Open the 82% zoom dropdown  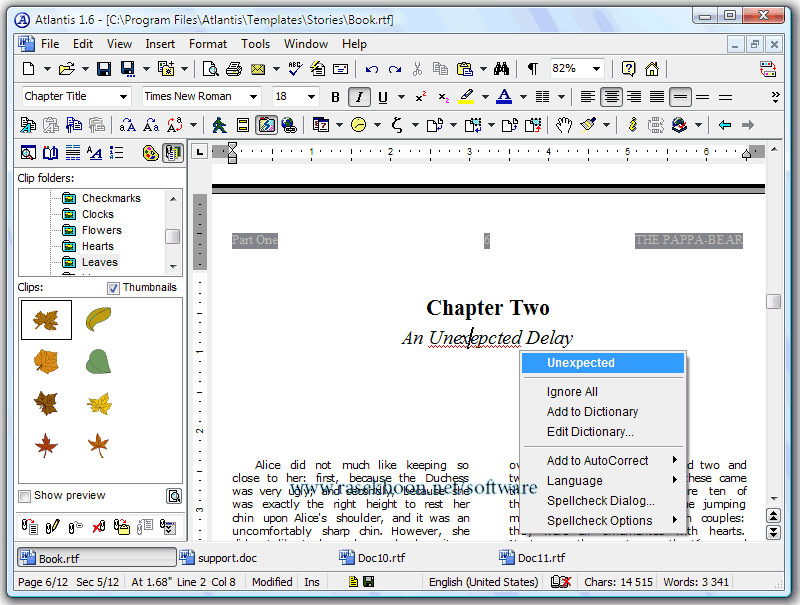pyautogui.click(x=596, y=68)
